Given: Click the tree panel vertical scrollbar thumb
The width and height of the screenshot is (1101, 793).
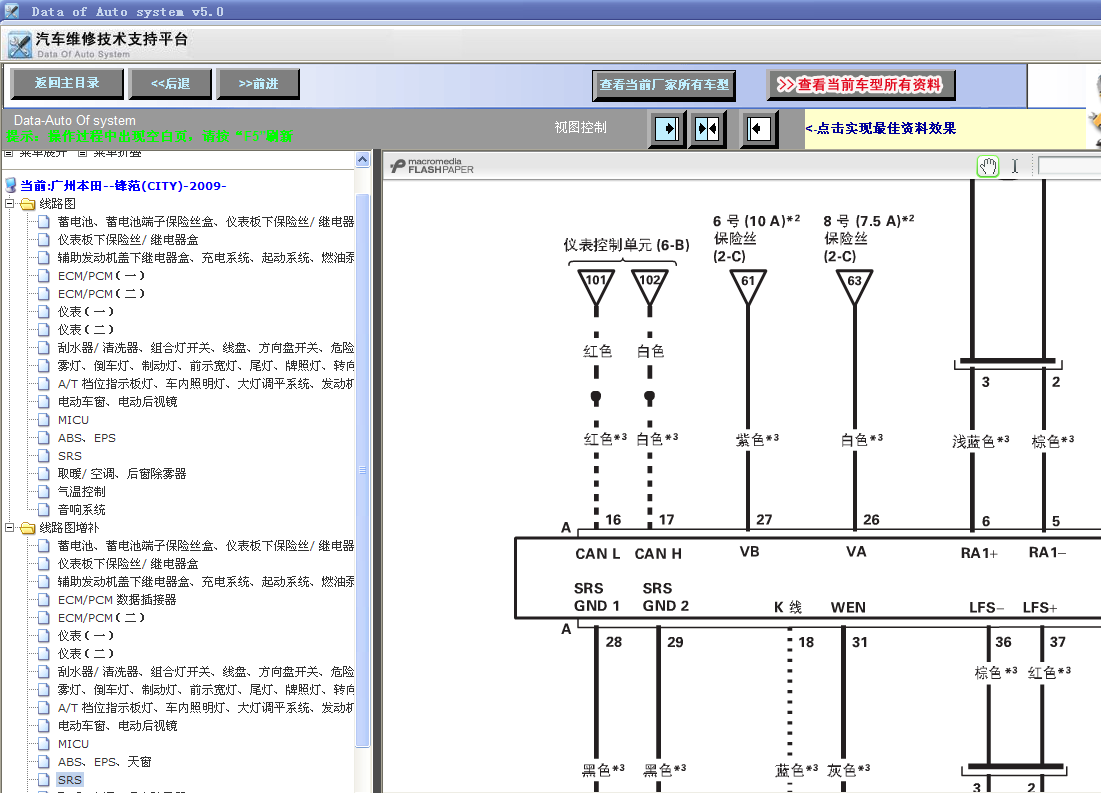Looking at the screenshot, I should 362,471.
